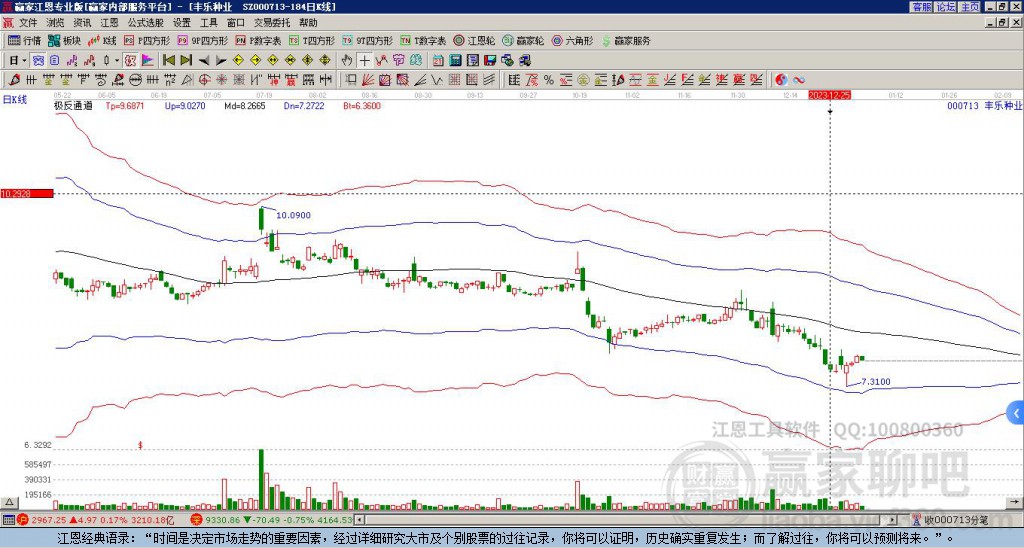This screenshot has width=1024, height=548.
Task: Expand the candlestick style dropdown arrow
Action: point(117,61)
